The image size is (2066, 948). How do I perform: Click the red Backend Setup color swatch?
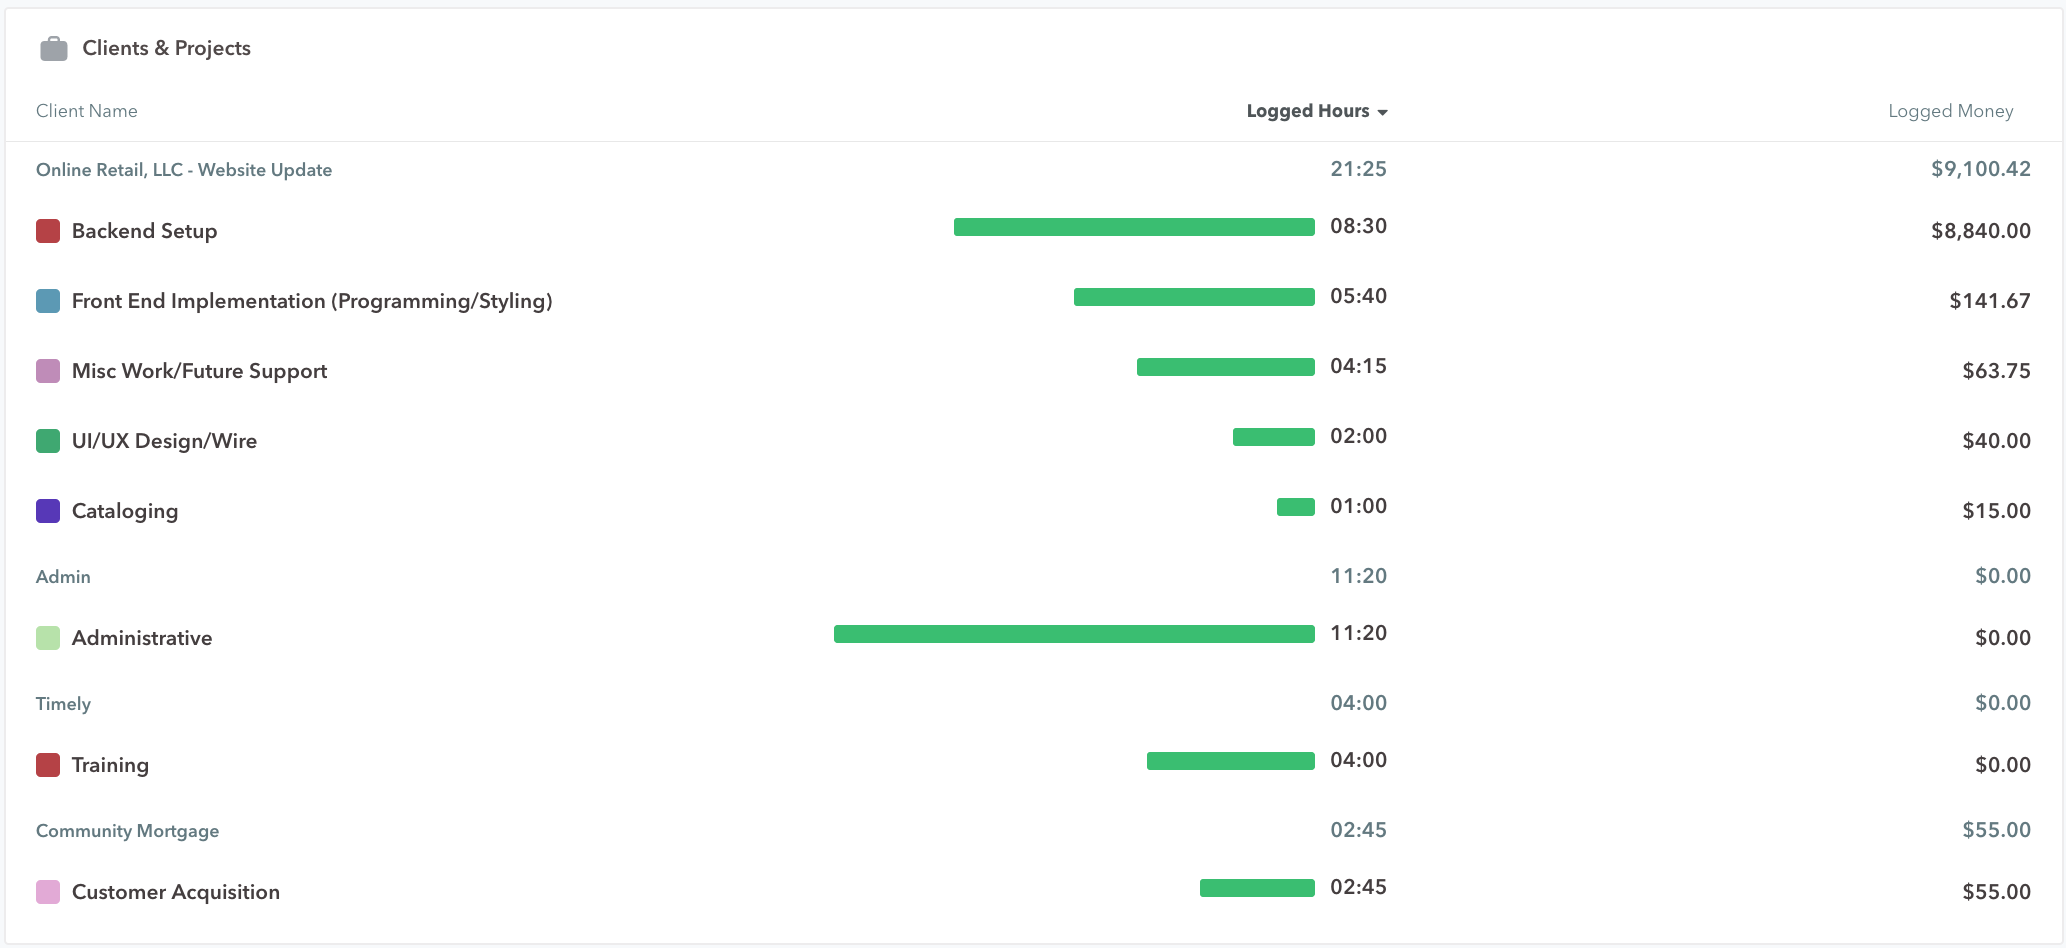48,231
